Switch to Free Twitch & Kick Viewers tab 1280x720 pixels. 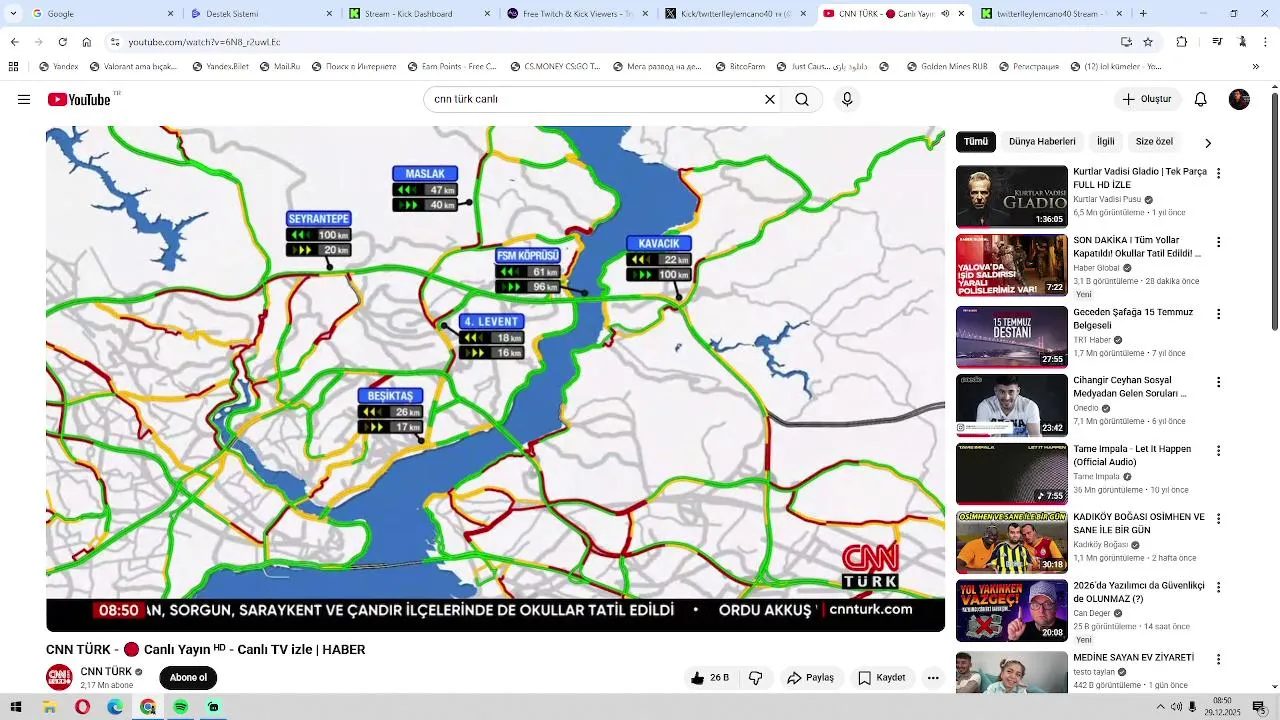click(577, 14)
